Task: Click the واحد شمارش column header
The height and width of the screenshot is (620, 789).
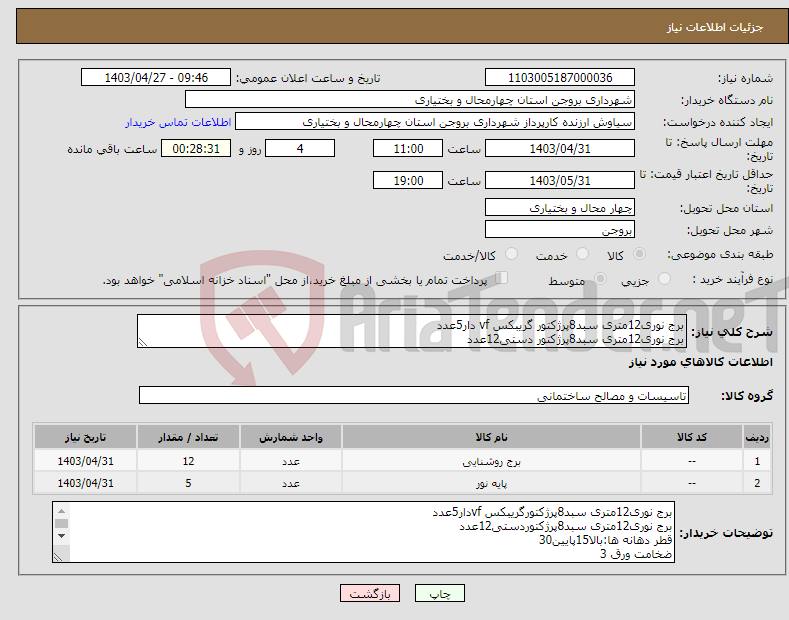Action: pos(291,437)
